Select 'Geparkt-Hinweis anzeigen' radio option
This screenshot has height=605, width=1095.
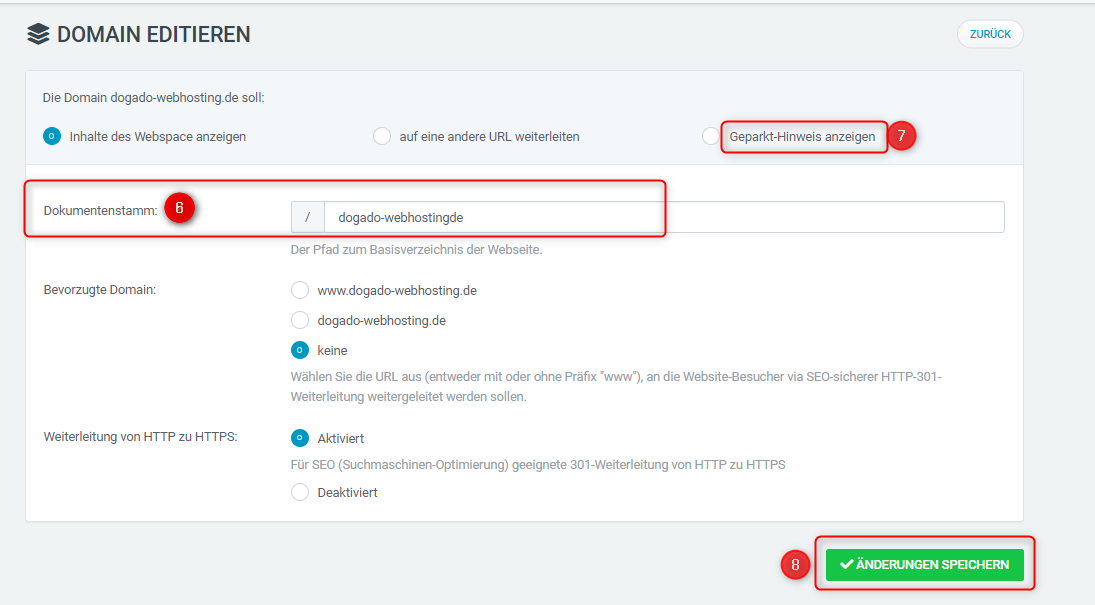coord(711,136)
